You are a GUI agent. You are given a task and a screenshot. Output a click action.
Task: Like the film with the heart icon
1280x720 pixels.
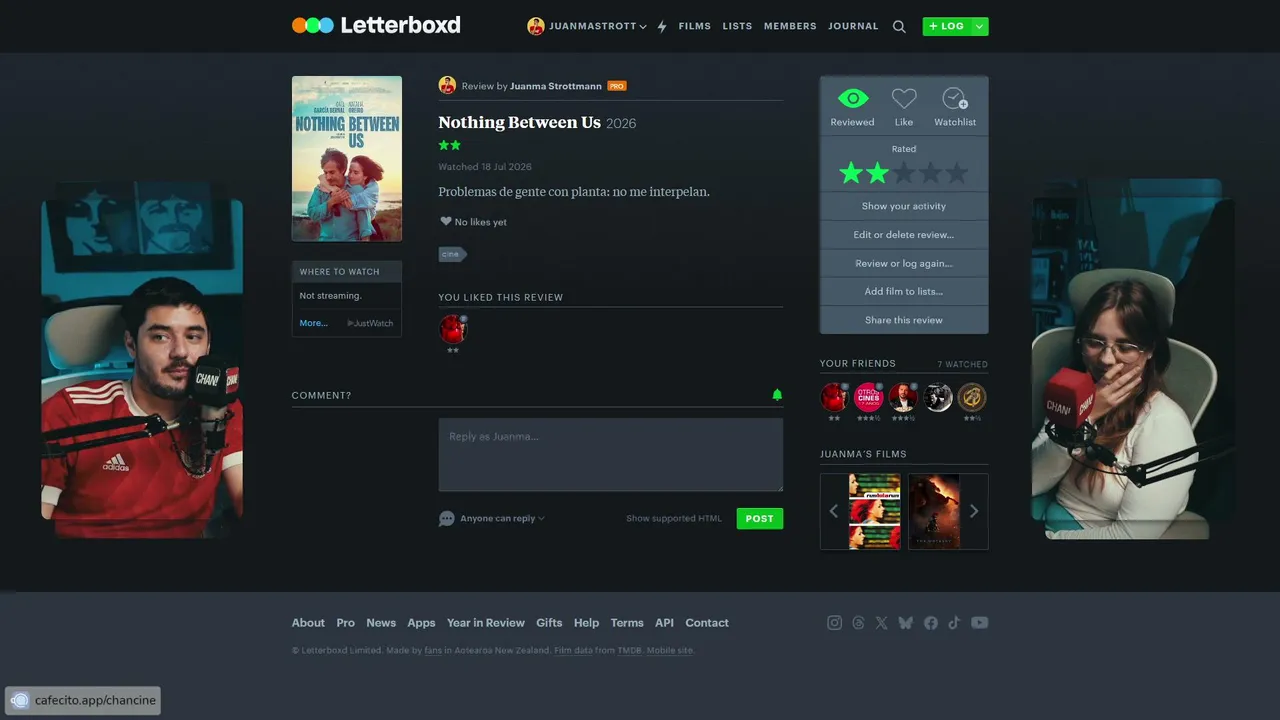coord(904,98)
